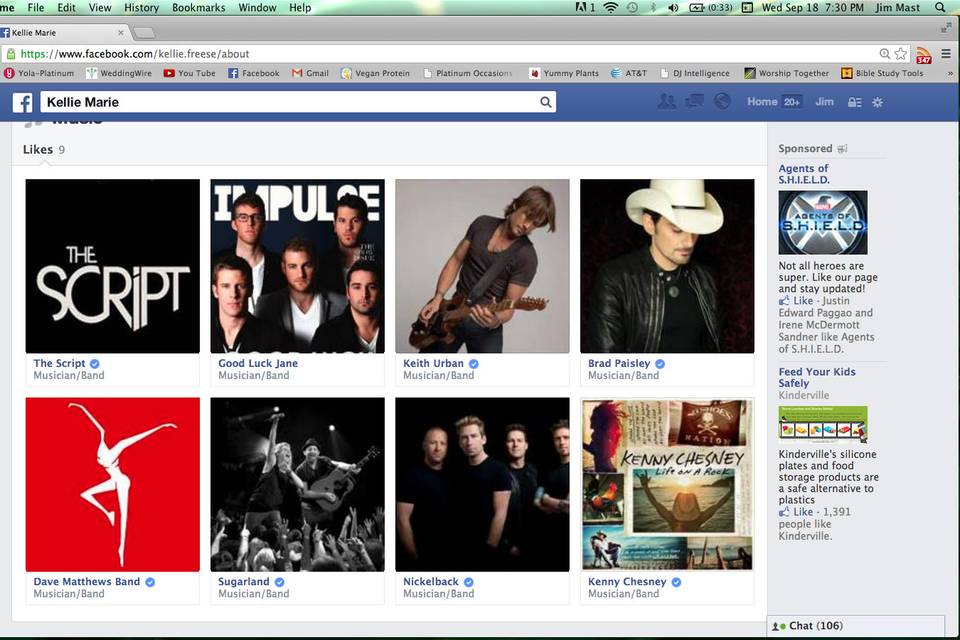Open Good Luck Jane page link
This screenshot has width=960, height=640.
coord(258,363)
